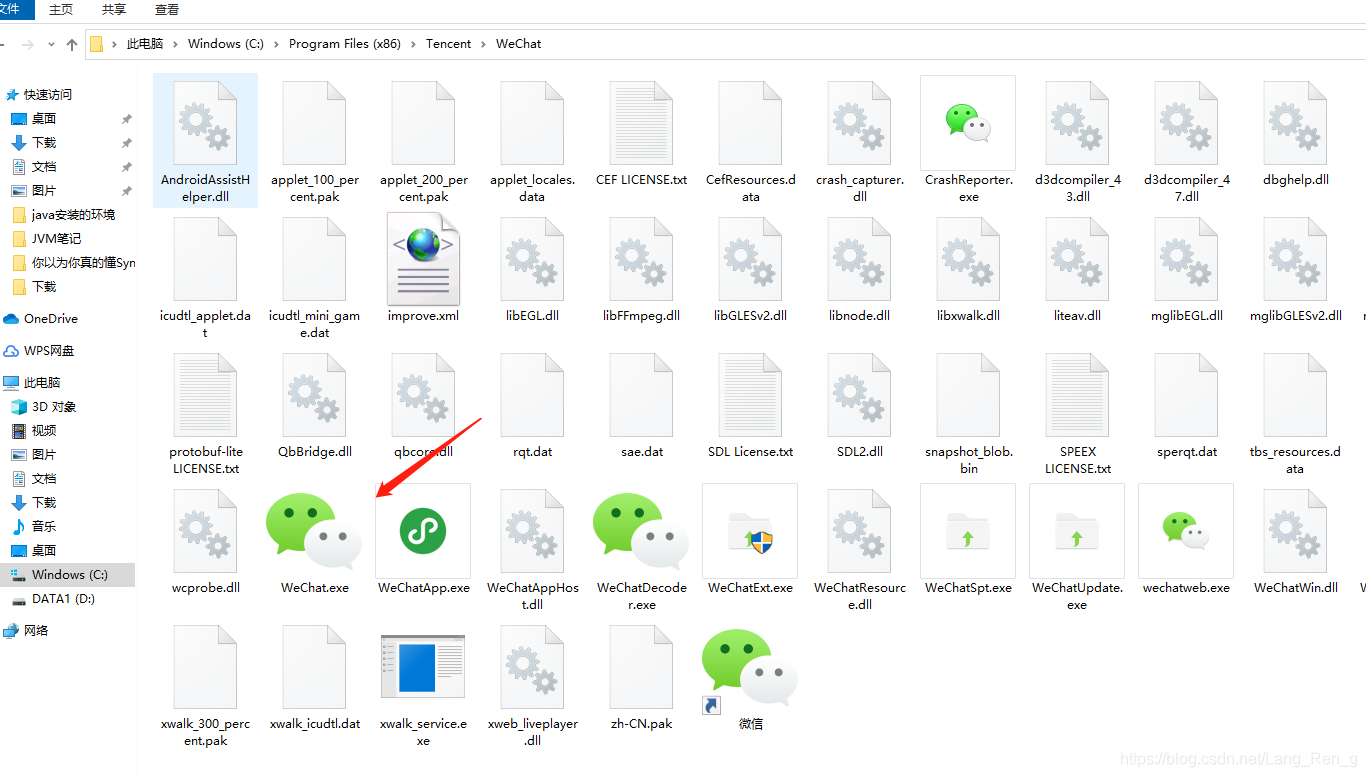This screenshot has width=1366, height=777.
Task: Select the SPEEX LICENSE.txt file icon
Action: 1077,395
